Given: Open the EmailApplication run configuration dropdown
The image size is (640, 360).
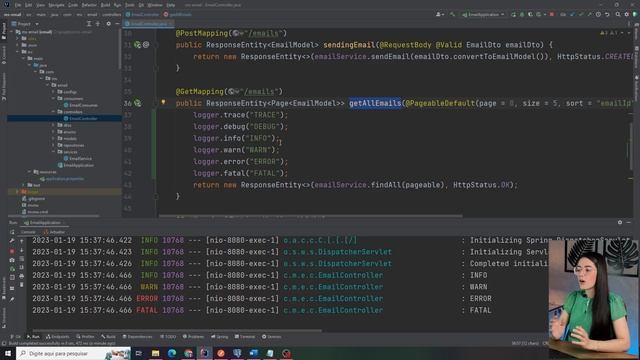Looking at the screenshot, I should tap(483, 14).
